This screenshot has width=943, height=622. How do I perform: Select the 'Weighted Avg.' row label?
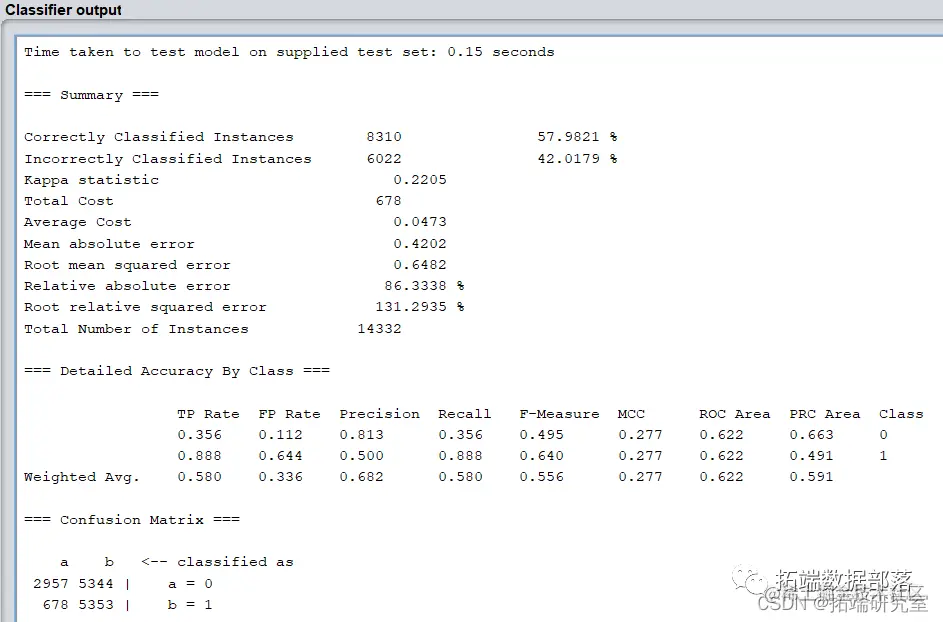tap(82, 478)
